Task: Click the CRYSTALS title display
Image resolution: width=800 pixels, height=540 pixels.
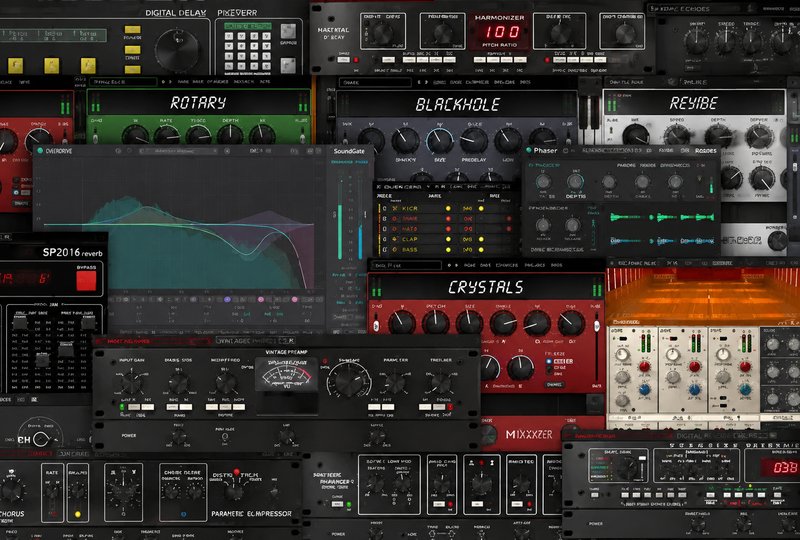Action: point(486,288)
